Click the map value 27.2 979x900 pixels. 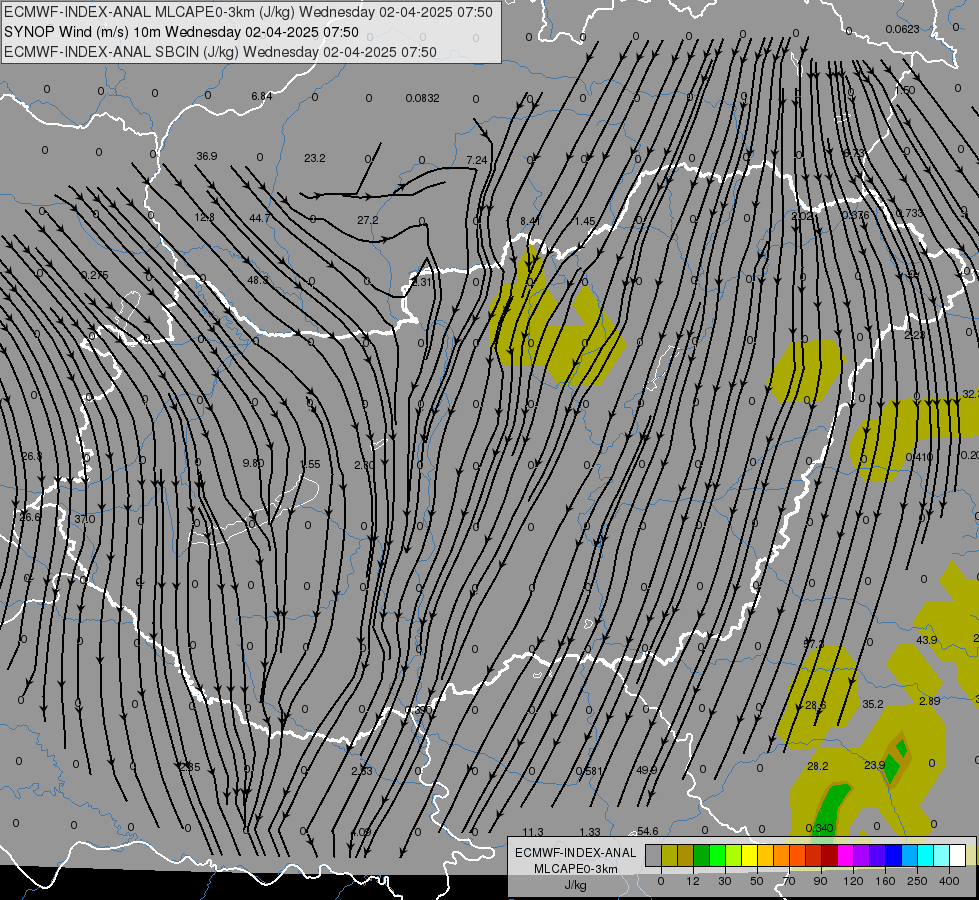point(368,220)
